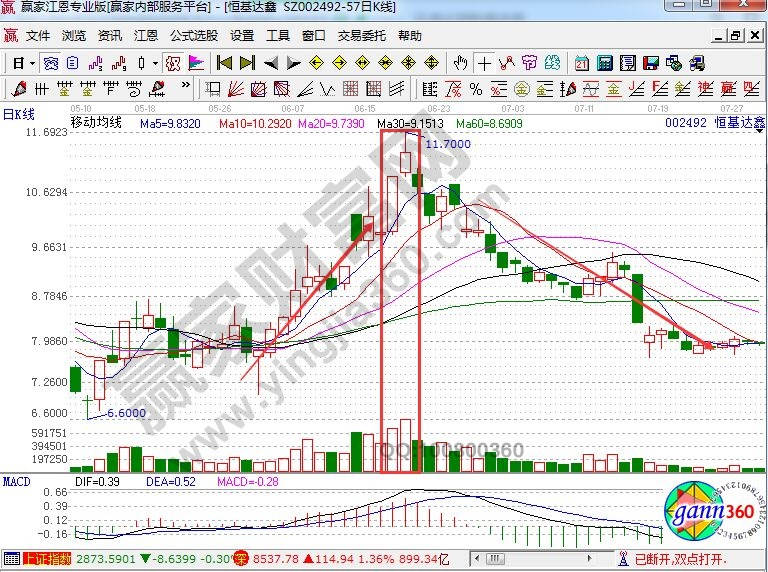Open the 江恩 menu

click(146, 35)
